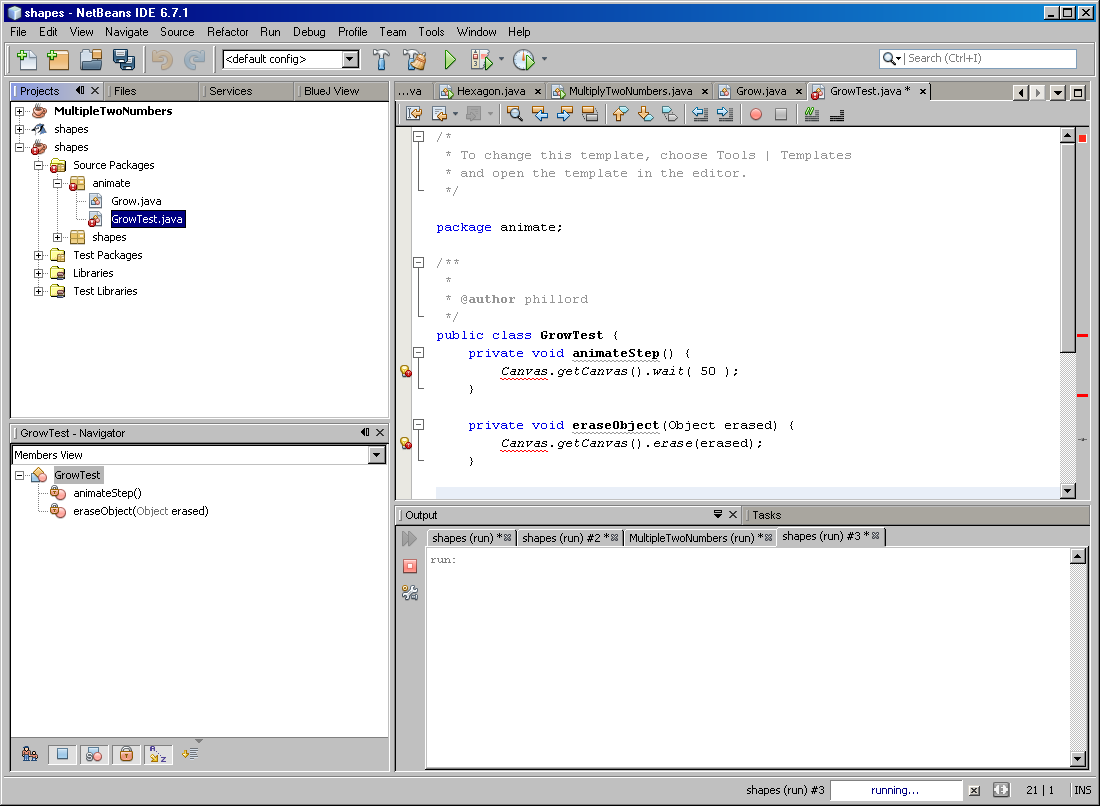Switch to the Tasks panel tab
The width and height of the screenshot is (1100, 806).
point(767,515)
